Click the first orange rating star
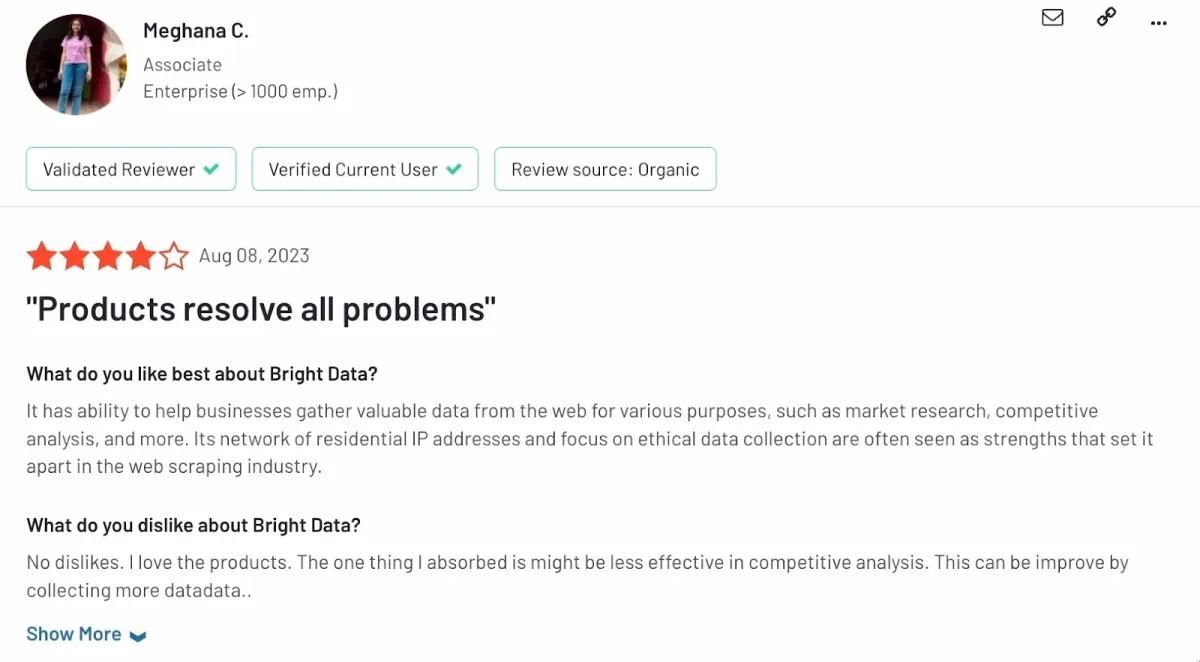Screen dimensions: 1200x662 [42, 256]
